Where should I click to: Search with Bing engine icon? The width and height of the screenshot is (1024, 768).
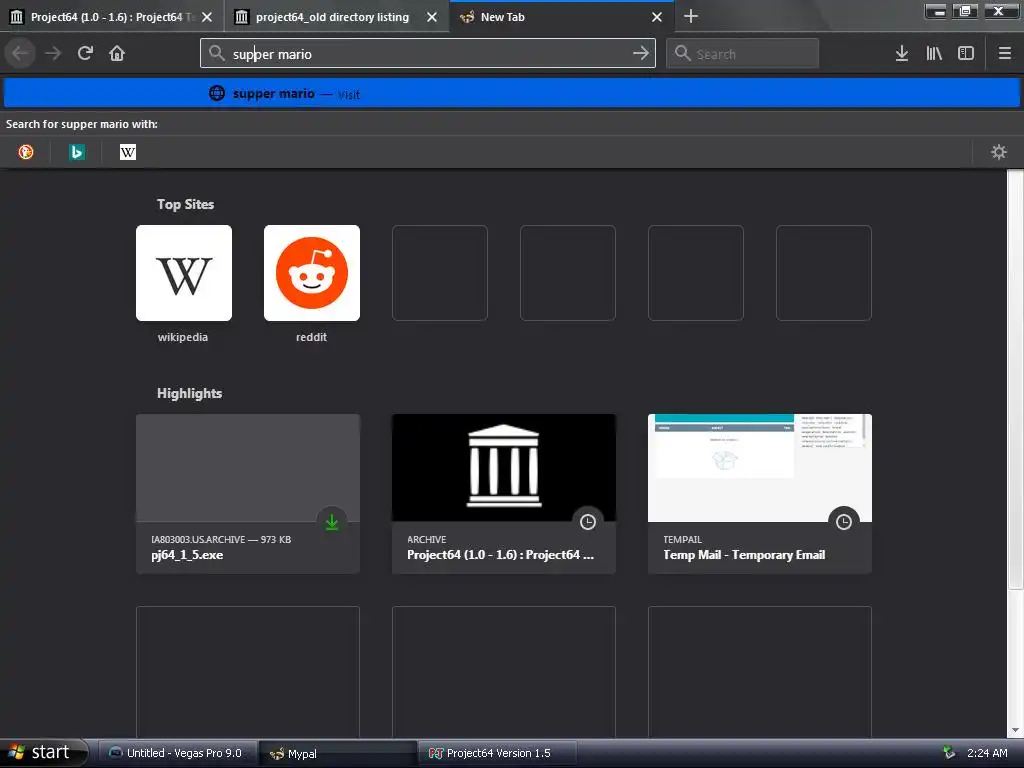(77, 152)
